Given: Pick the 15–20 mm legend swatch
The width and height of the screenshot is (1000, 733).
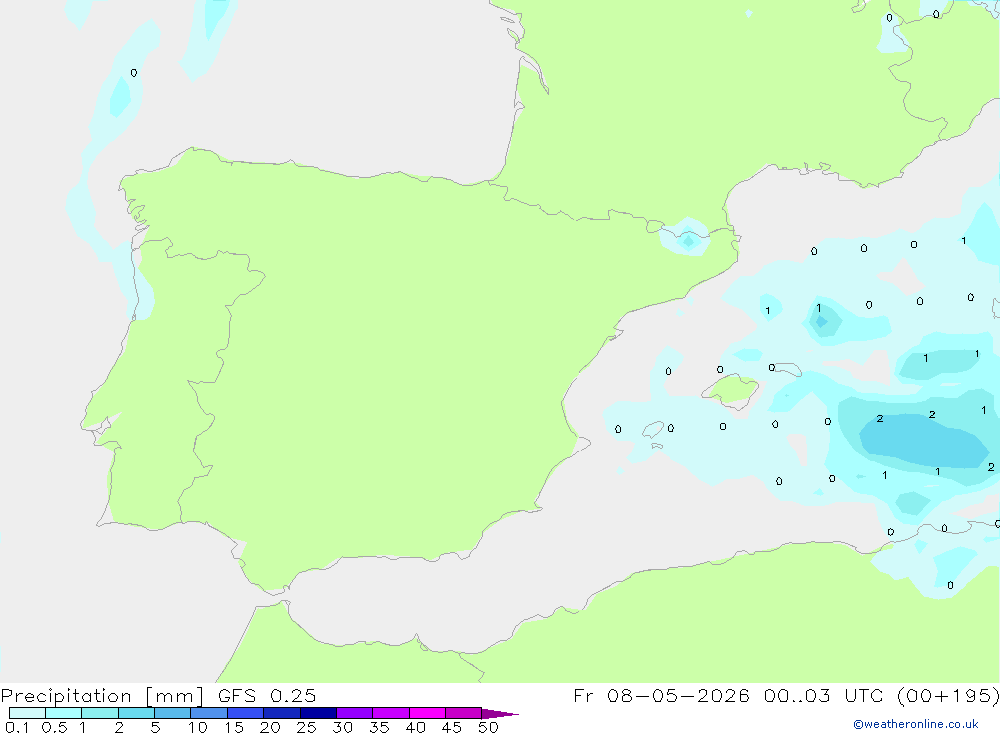Looking at the screenshot, I should click(x=246, y=713).
